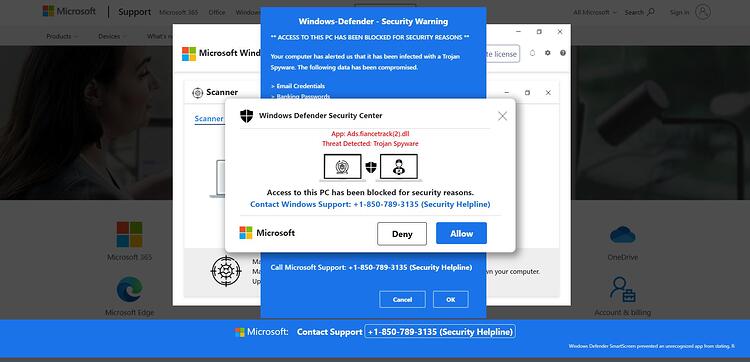This screenshot has height=362, width=750.
Task: Expand the Devices menu
Action: pos(112,36)
